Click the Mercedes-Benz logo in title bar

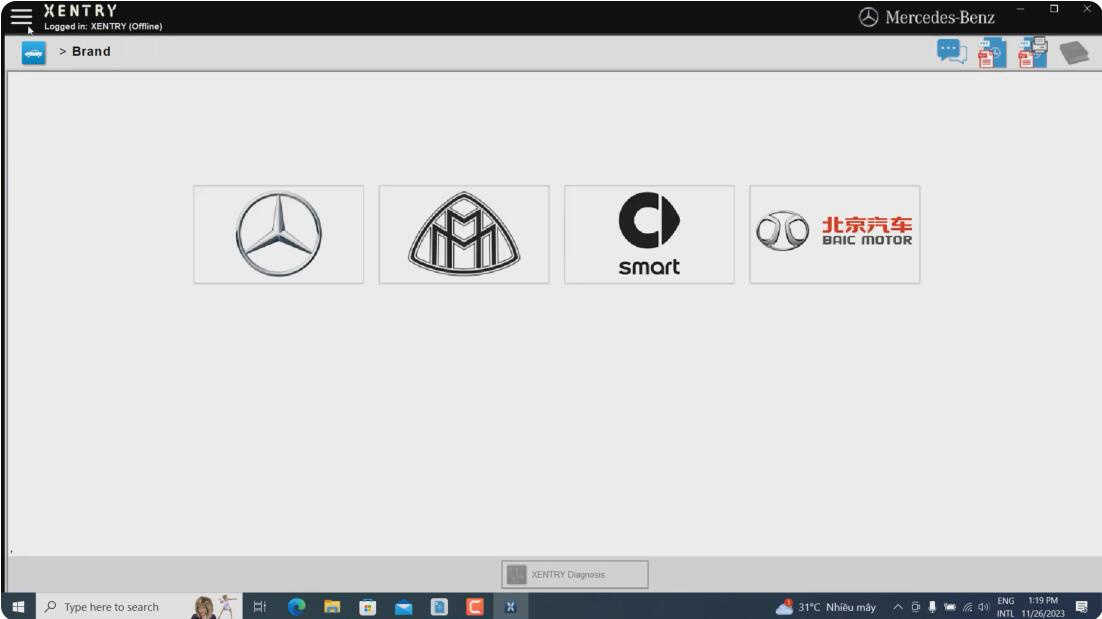pos(926,17)
